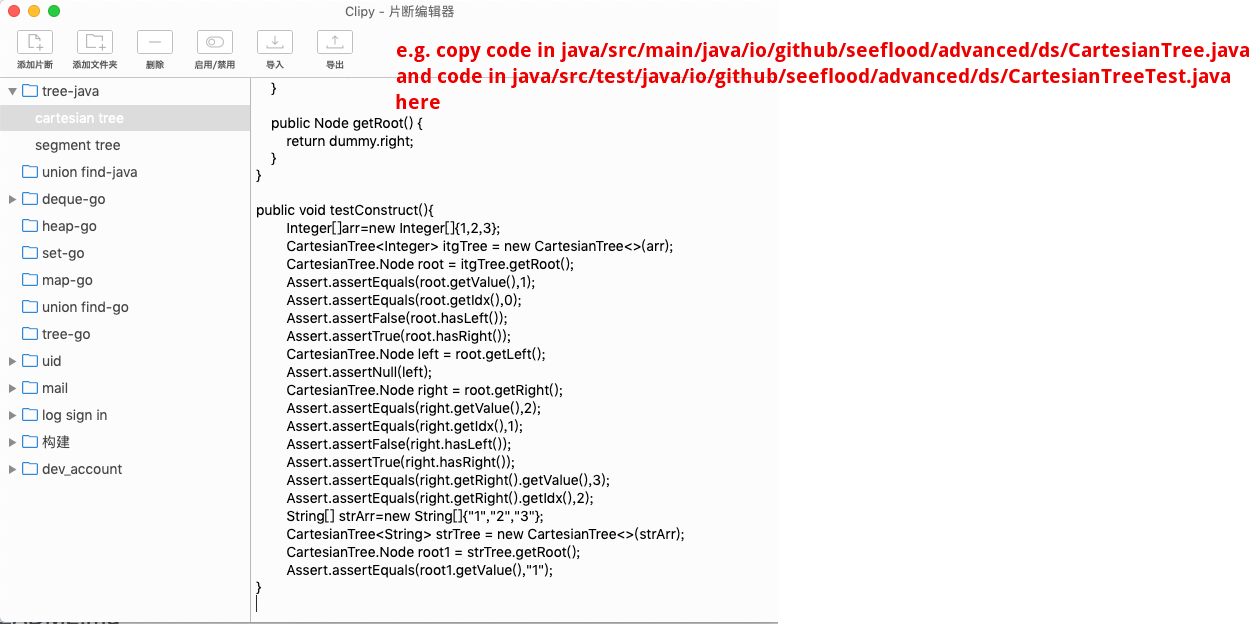Expand the uid folder triangle

tap(12, 361)
